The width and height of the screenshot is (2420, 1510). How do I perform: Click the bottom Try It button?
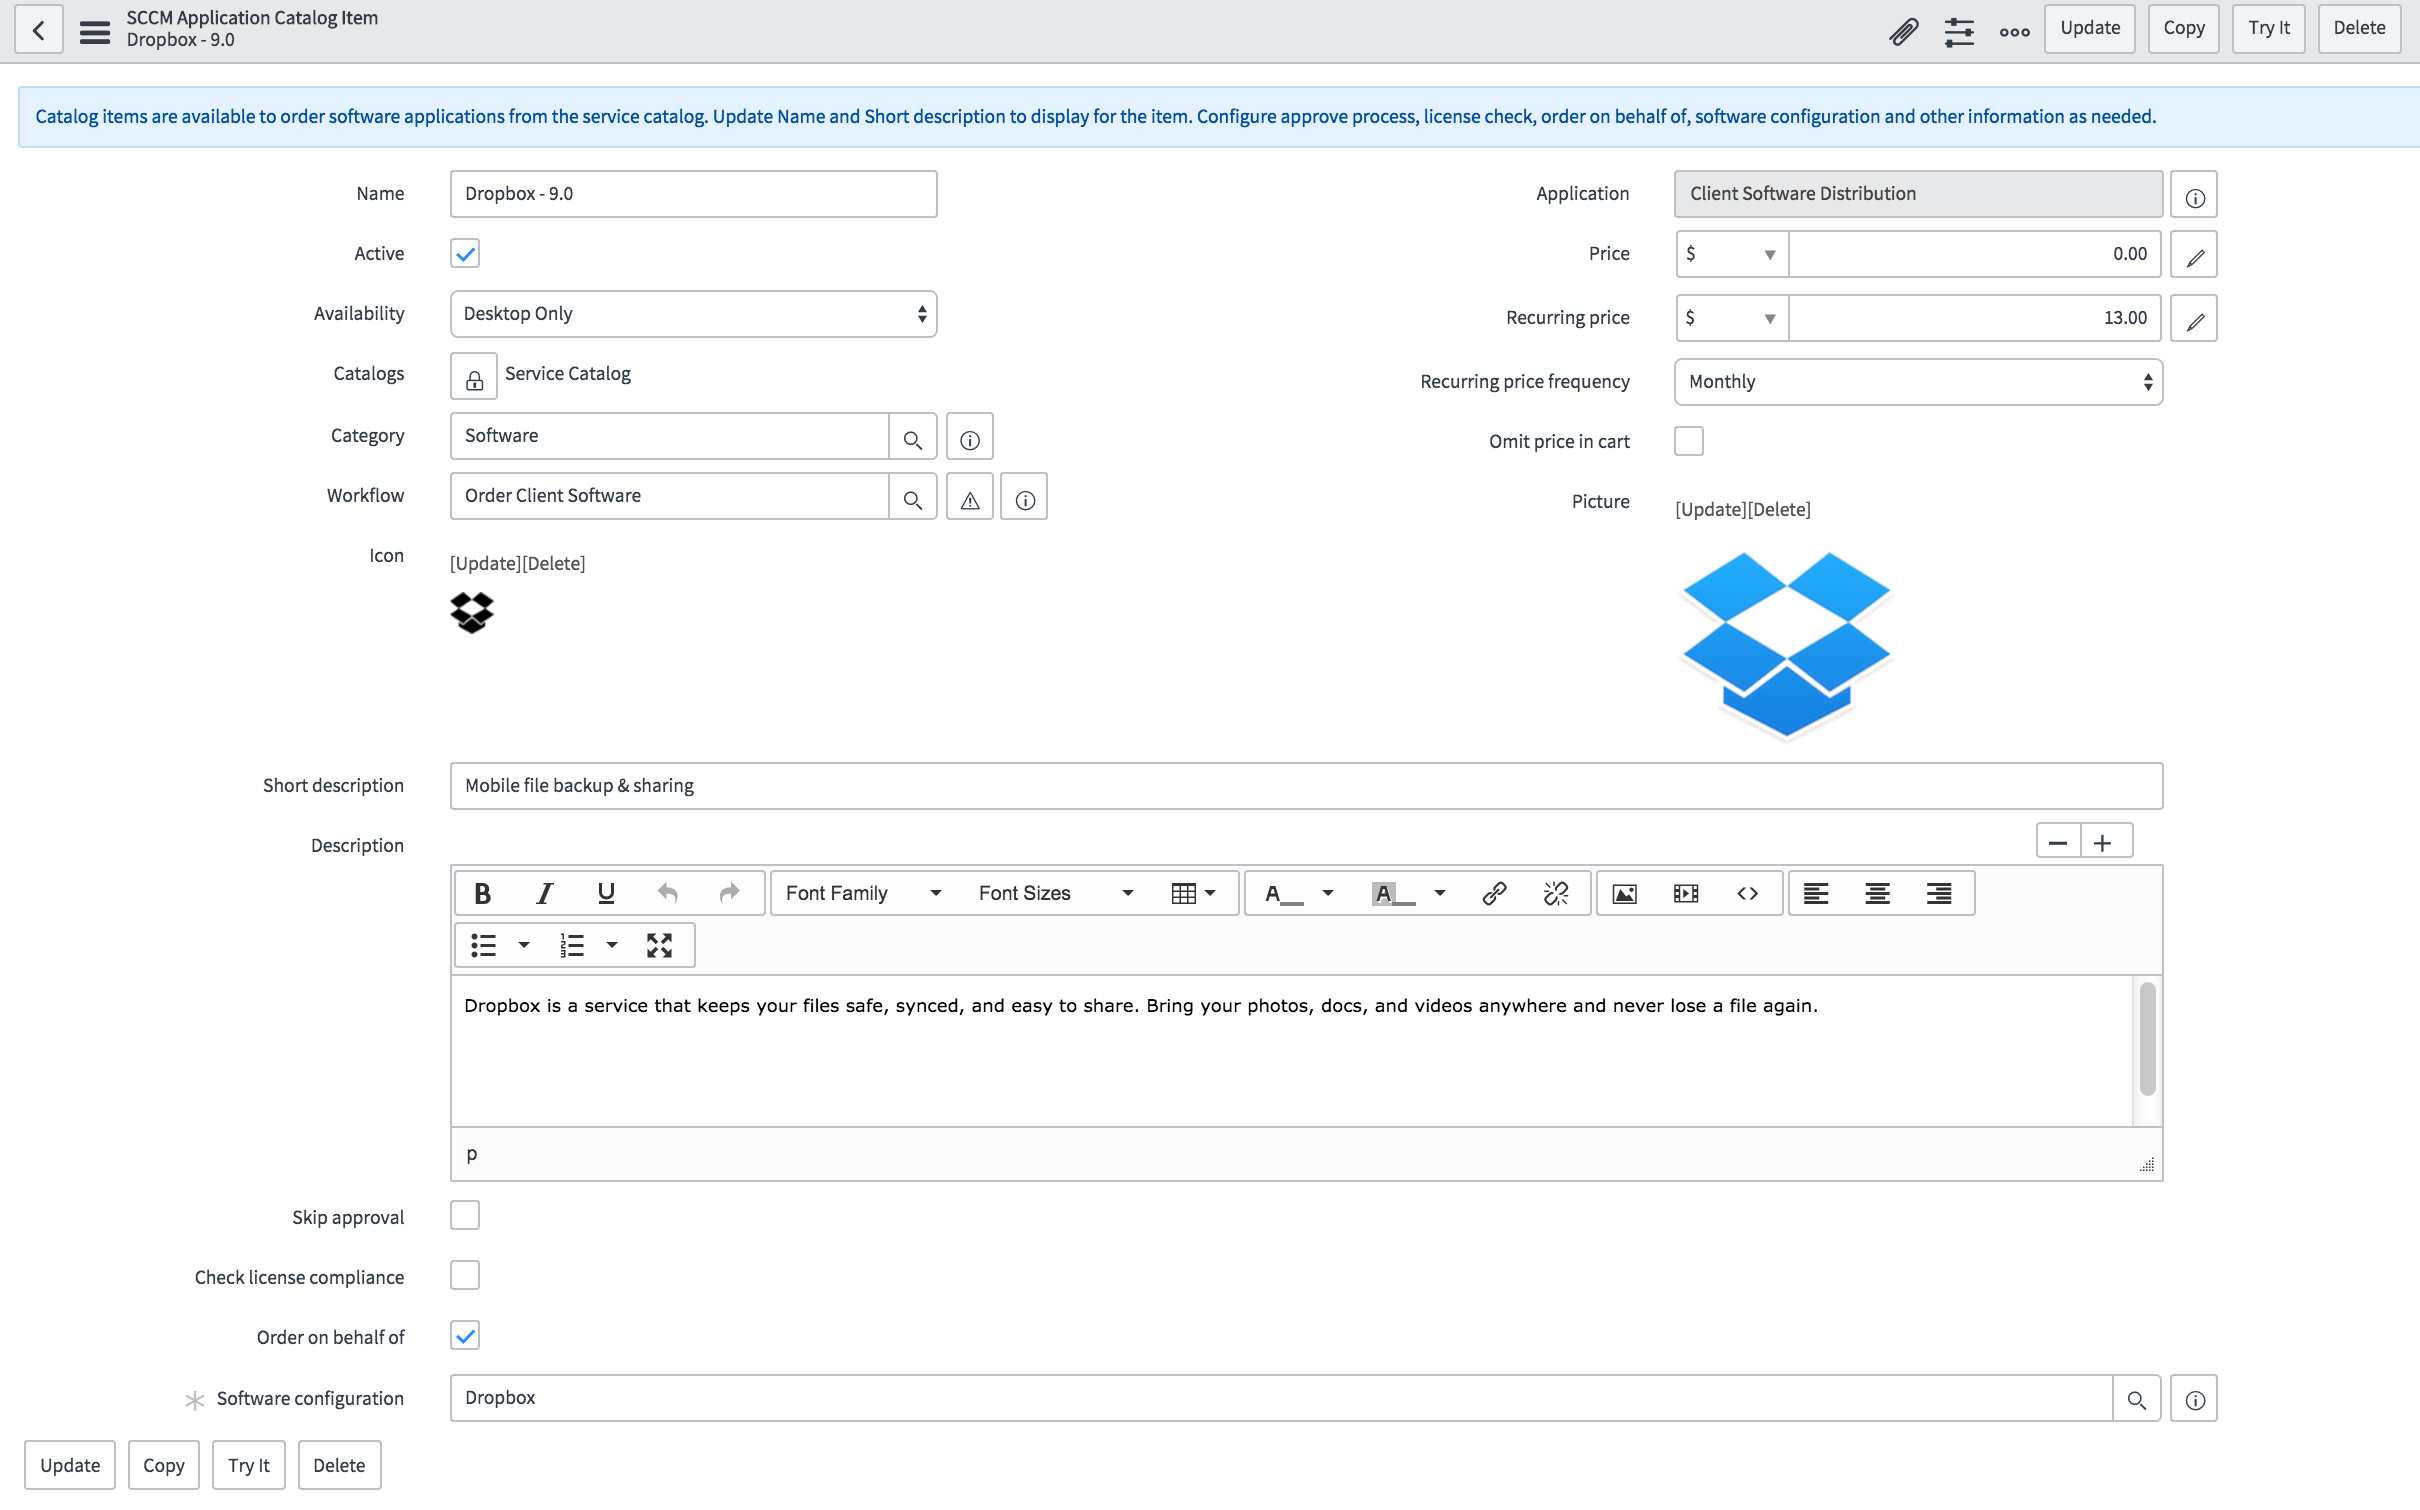click(x=249, y=1465)
